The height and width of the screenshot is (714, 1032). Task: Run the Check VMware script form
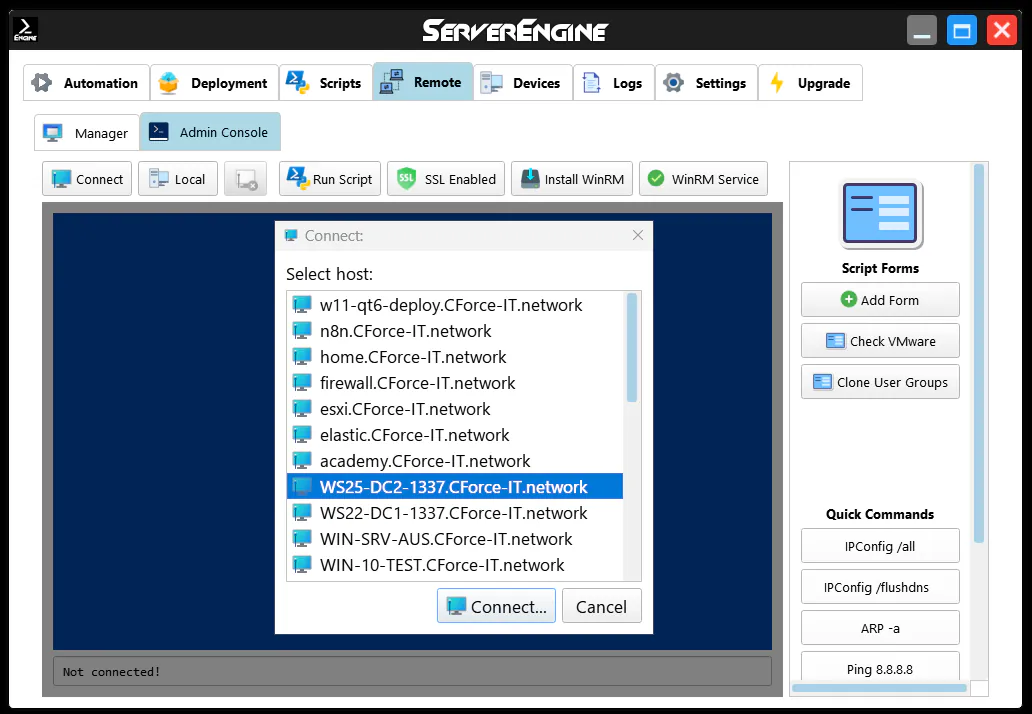[879, 341]
